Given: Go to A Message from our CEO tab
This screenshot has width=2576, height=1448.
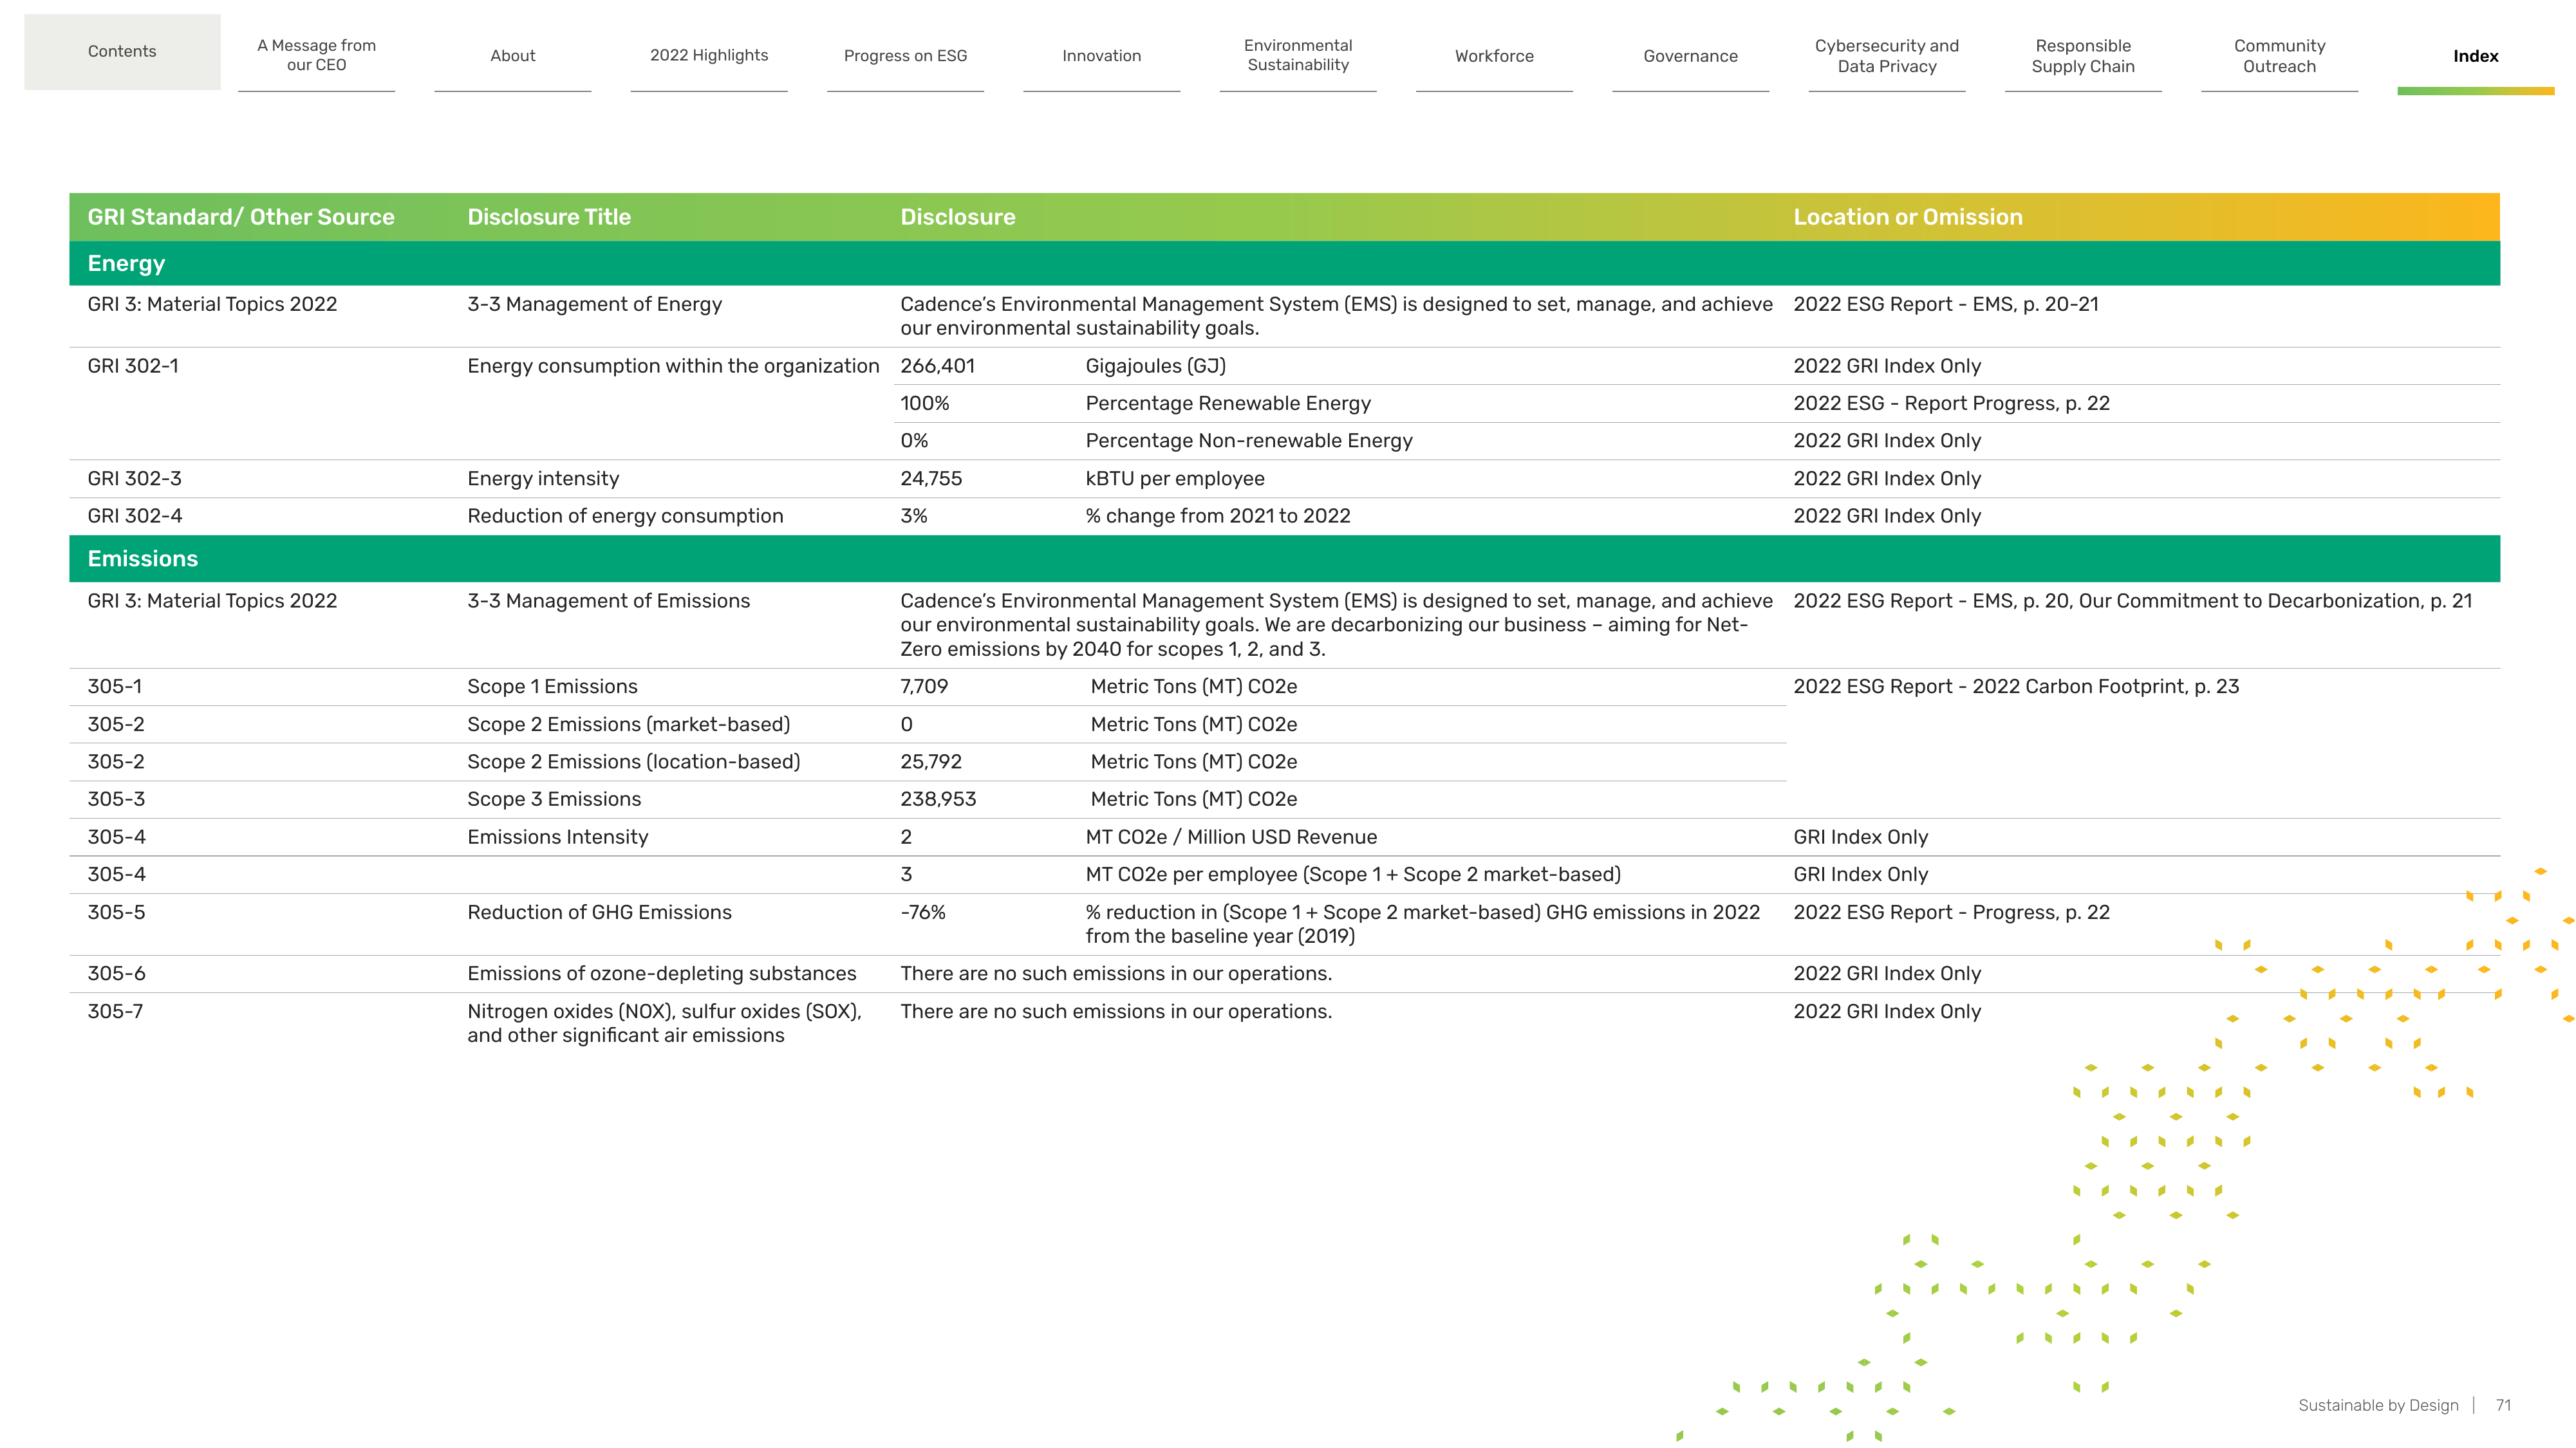Looking at the screenshot, I should tap(317, 55).
